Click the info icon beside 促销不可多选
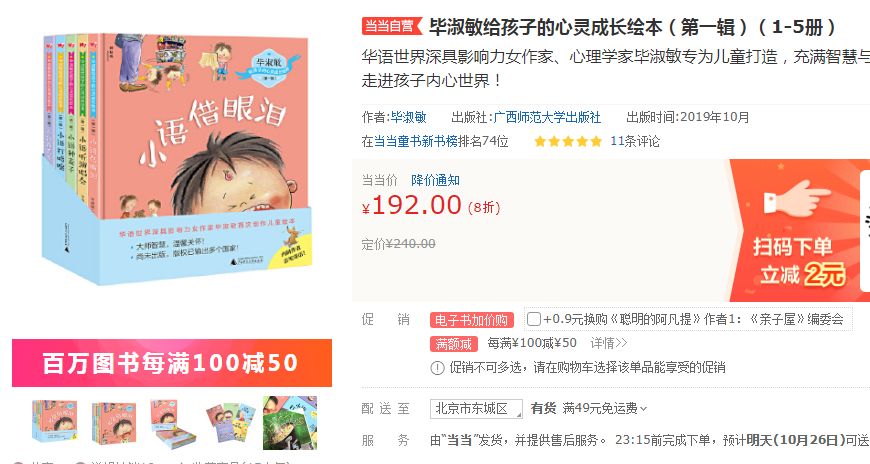 click(437, 368)
